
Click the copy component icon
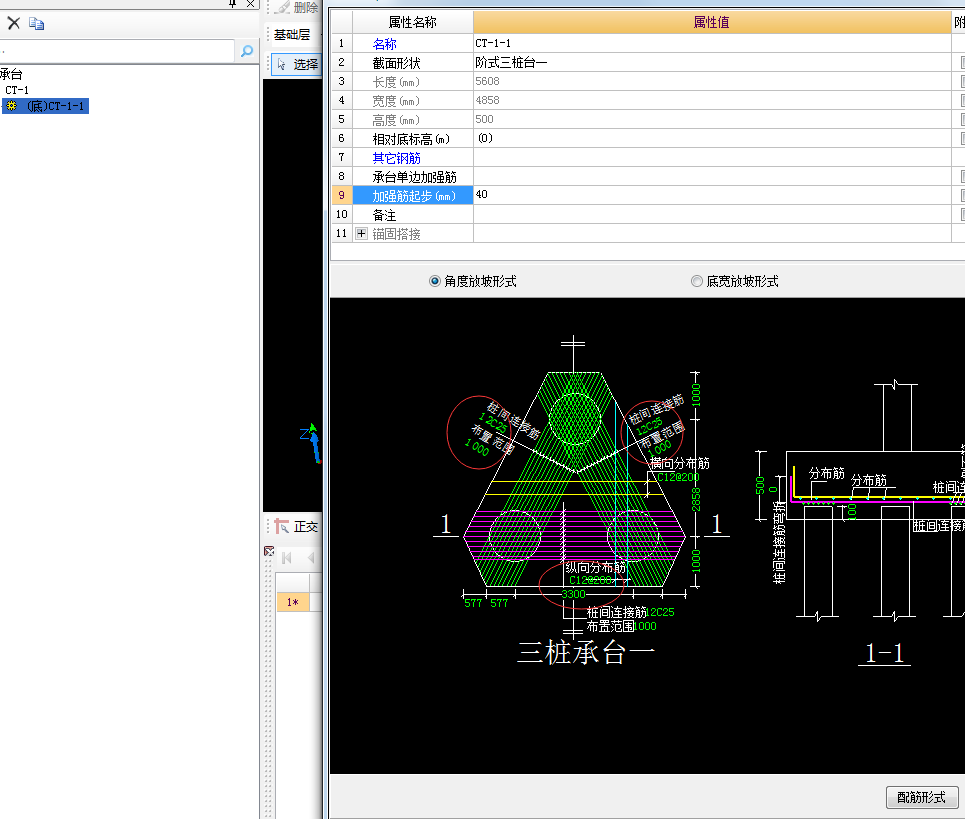point(36,23)
